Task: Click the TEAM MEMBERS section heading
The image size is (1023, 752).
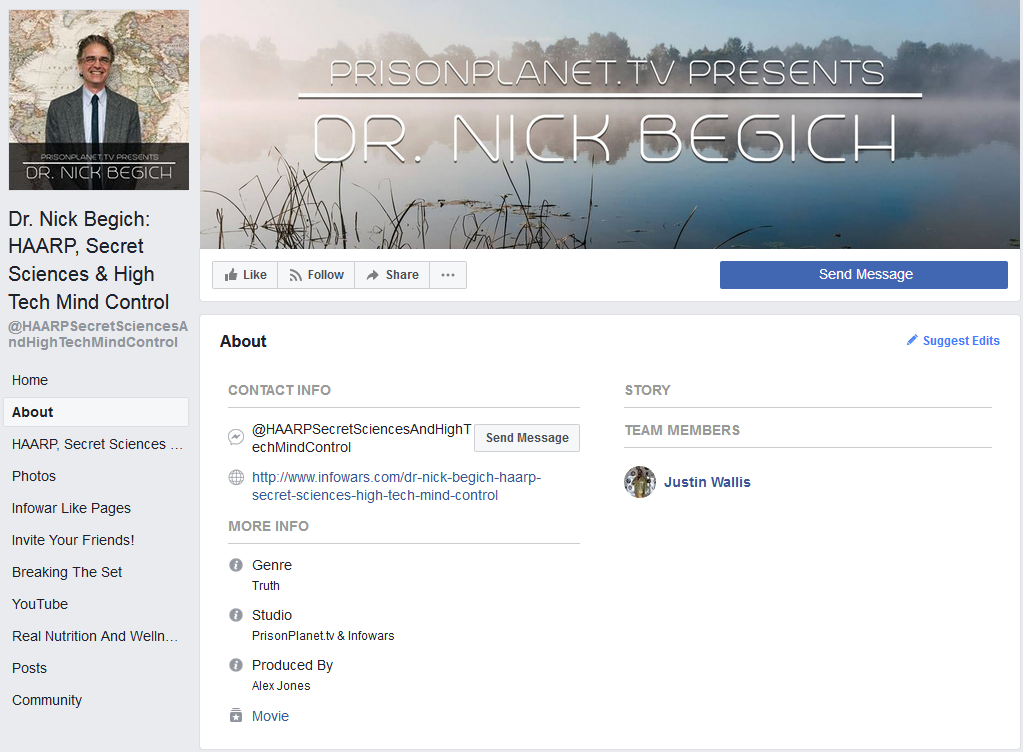Action: point(682,430)
